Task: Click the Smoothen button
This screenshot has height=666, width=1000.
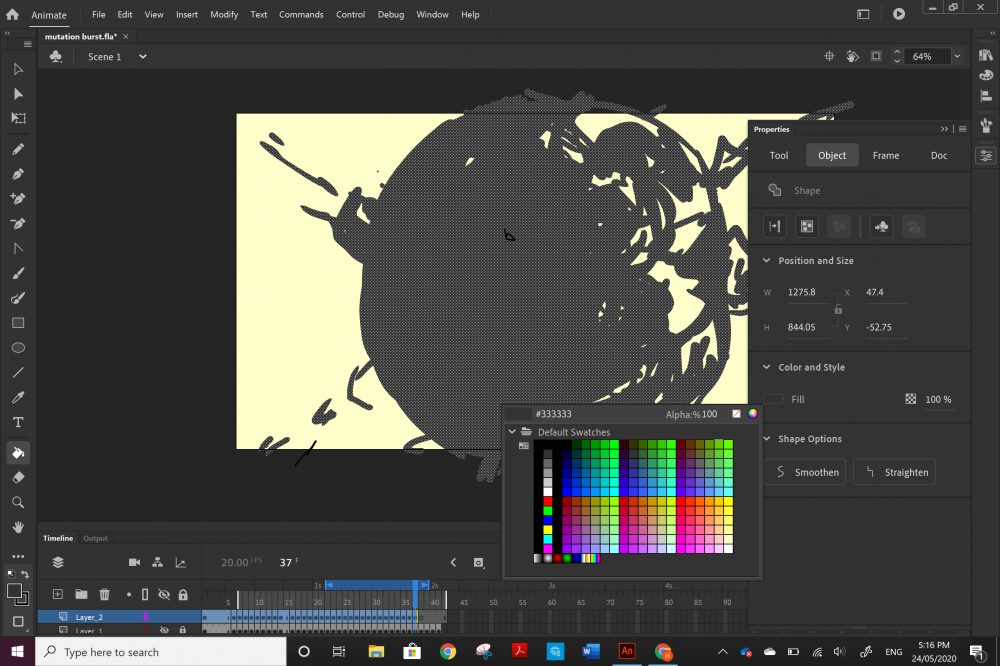Action: click(806, 472)
